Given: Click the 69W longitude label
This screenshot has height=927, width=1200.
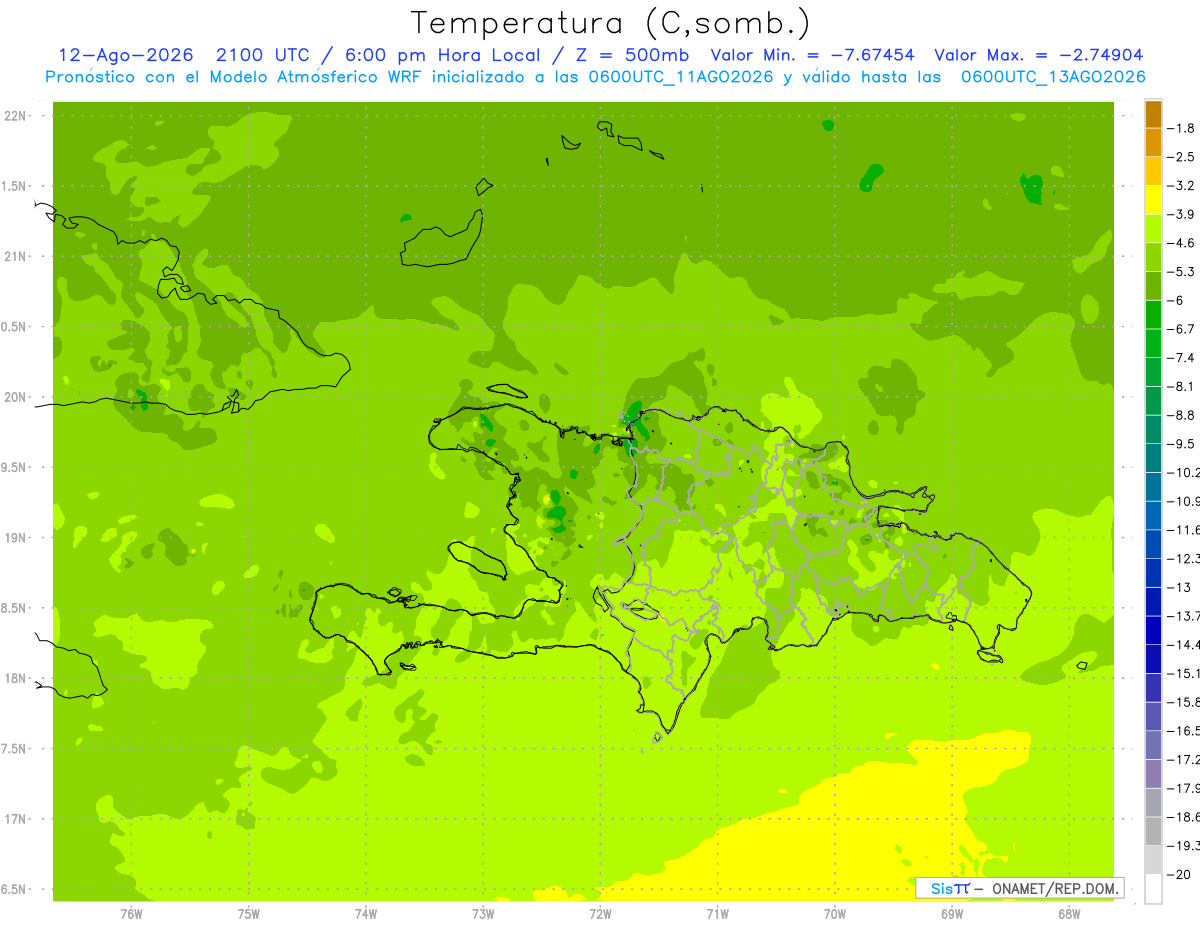Looking at the screenshot, I should [952, 913].
